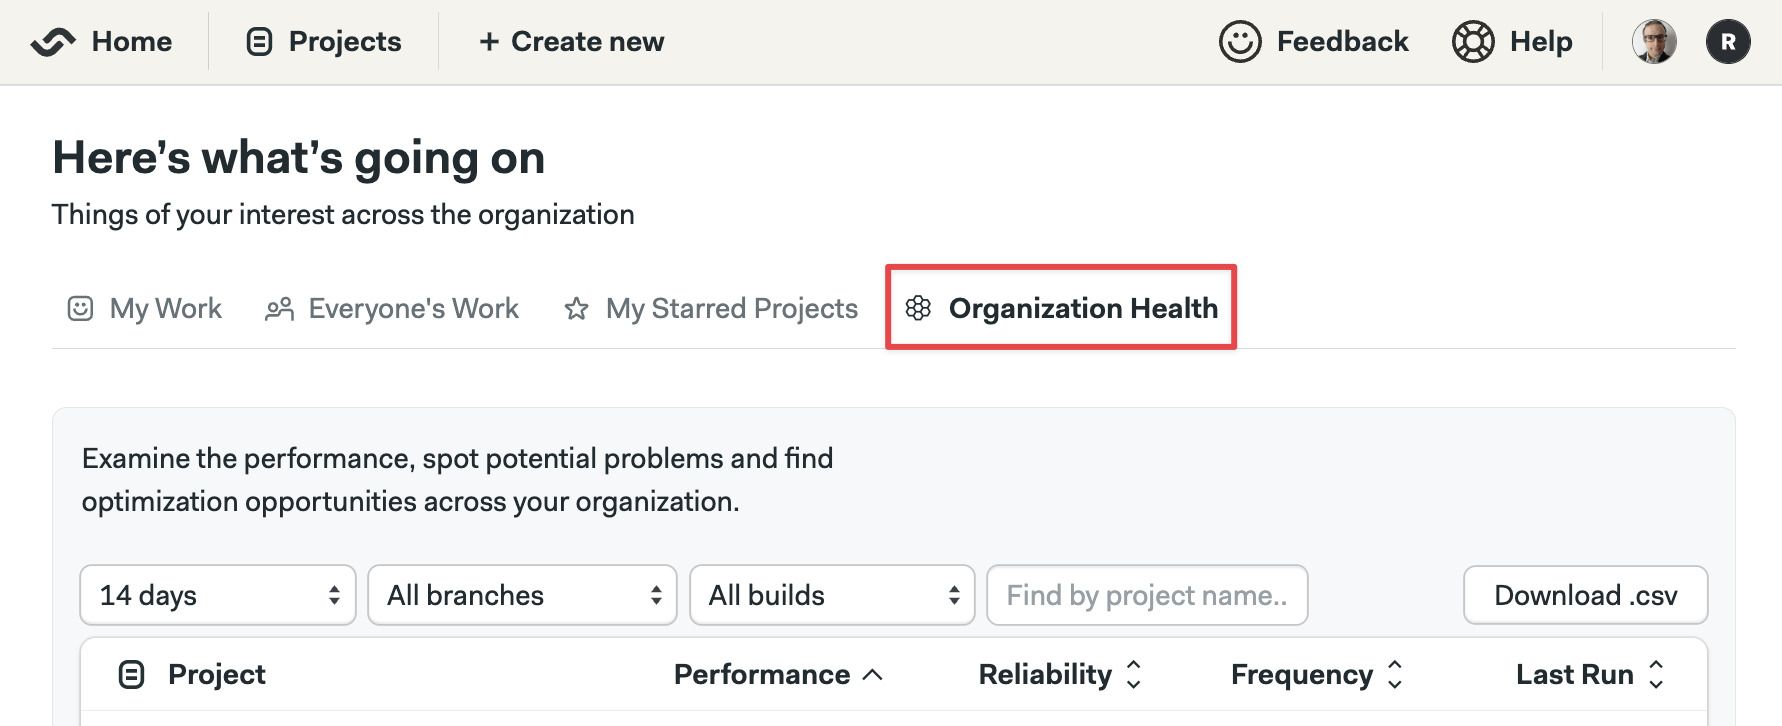1782x726 pixels.
Task: Click the Performance ascending sort arrow
Action: click(x=872, y=675)
